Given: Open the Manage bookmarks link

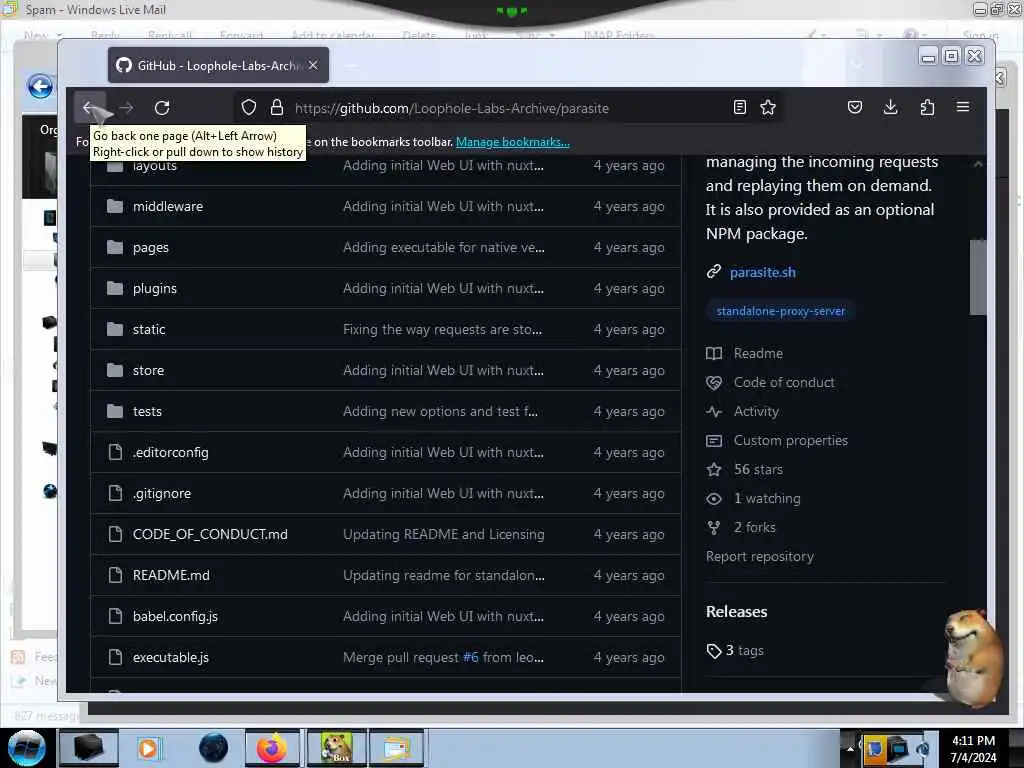Looking at the screenshot, I should click(513, 142).
